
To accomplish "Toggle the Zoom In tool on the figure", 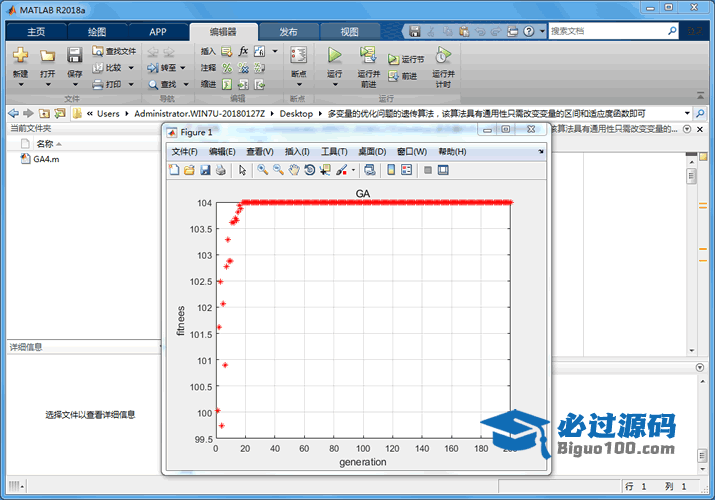I will 262,170.
